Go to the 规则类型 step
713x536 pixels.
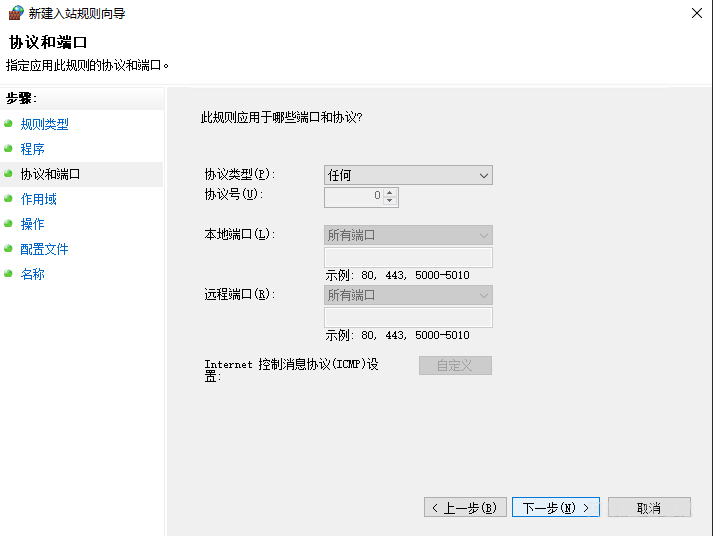pyautogui.click(x=45, y=124)
